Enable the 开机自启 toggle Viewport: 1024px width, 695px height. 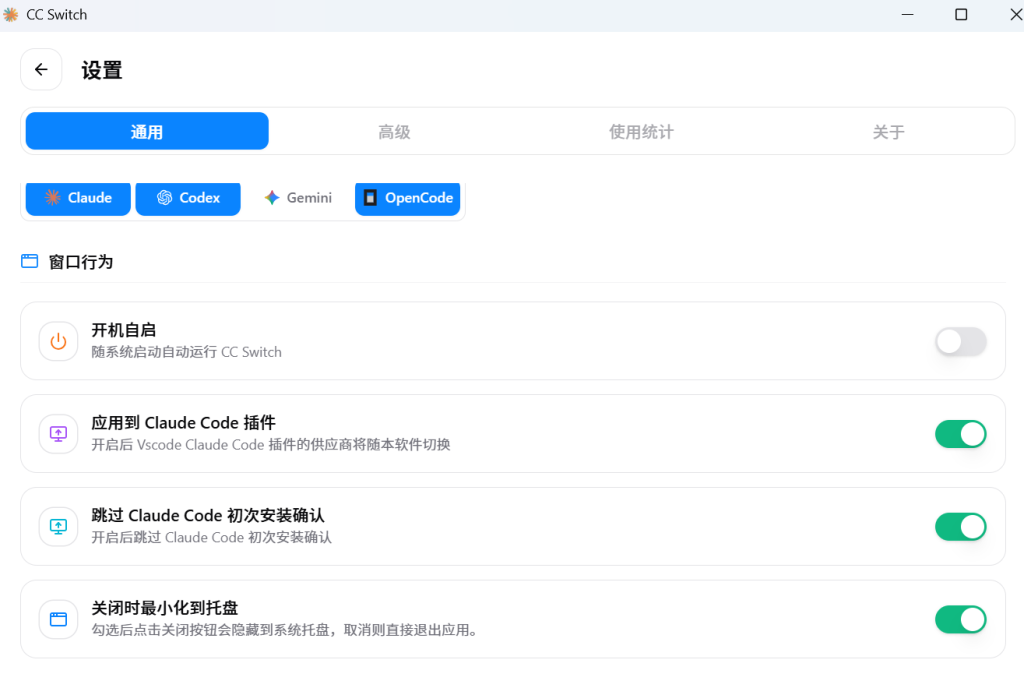[x=960, y=341]
